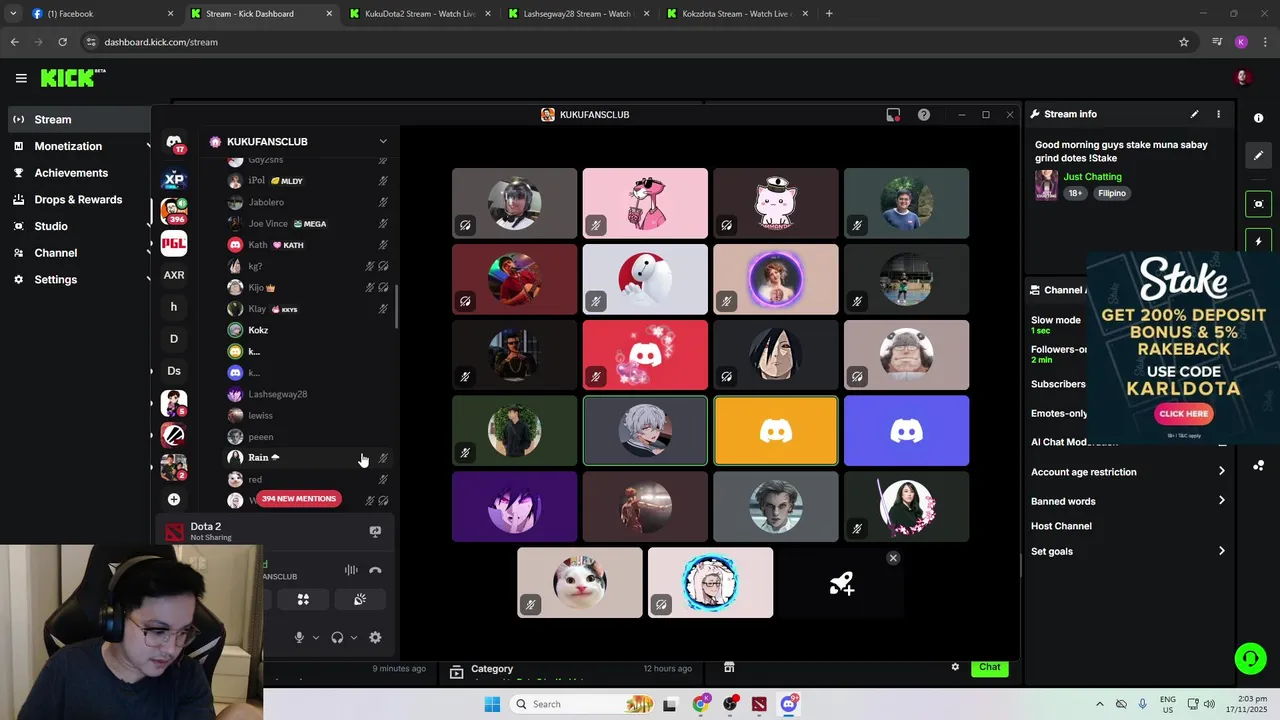
Task: Open Discord user settings gear
Action: [375, 637]
